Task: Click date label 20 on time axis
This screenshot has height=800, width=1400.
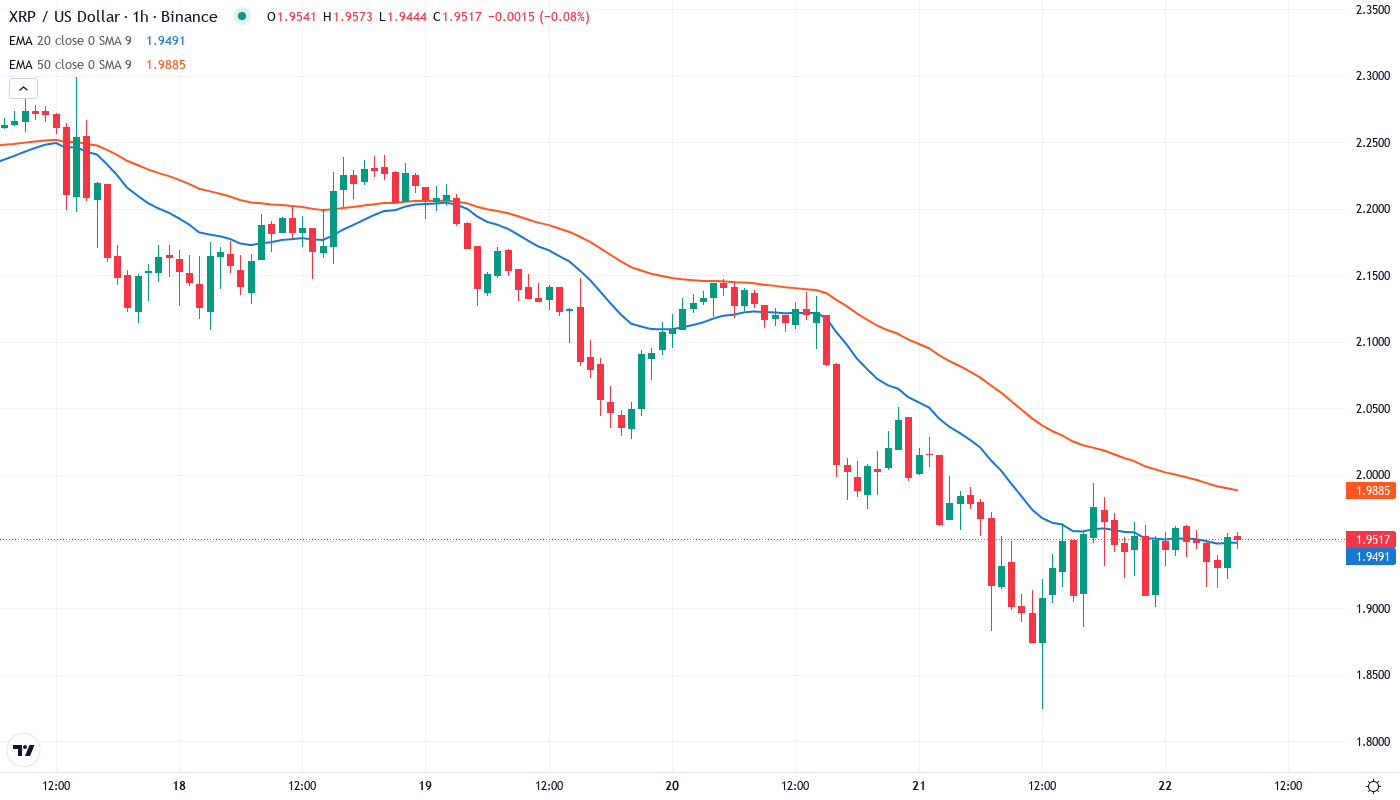Action: click(672, 786)
